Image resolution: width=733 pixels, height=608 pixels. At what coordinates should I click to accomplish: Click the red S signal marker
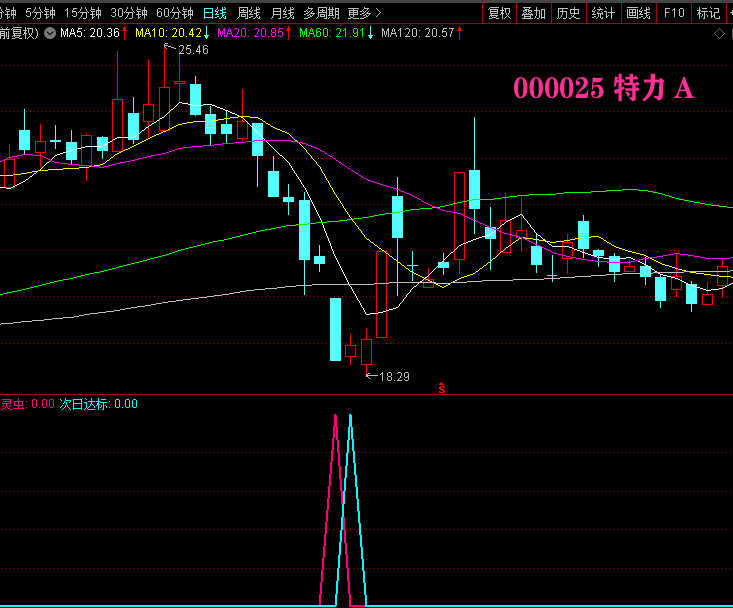point(442,388)
